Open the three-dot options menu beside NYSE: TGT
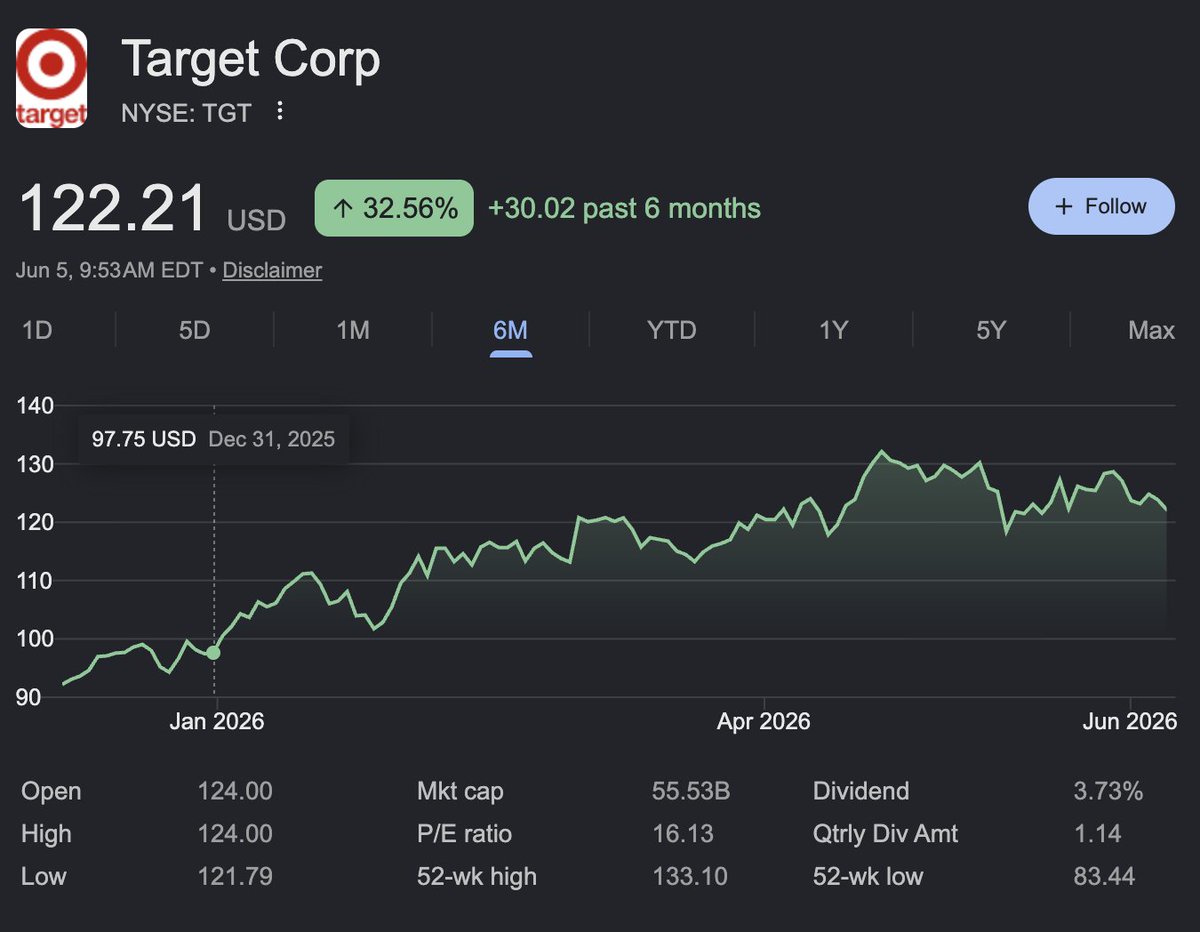Screen dimensions: 1200x932 click(280, 111)
